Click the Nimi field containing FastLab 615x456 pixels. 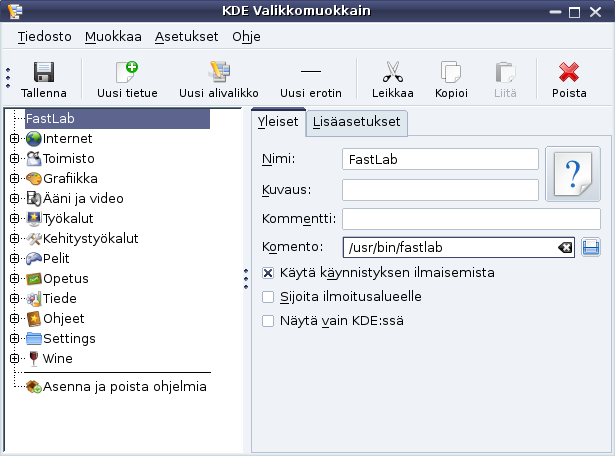440,159
